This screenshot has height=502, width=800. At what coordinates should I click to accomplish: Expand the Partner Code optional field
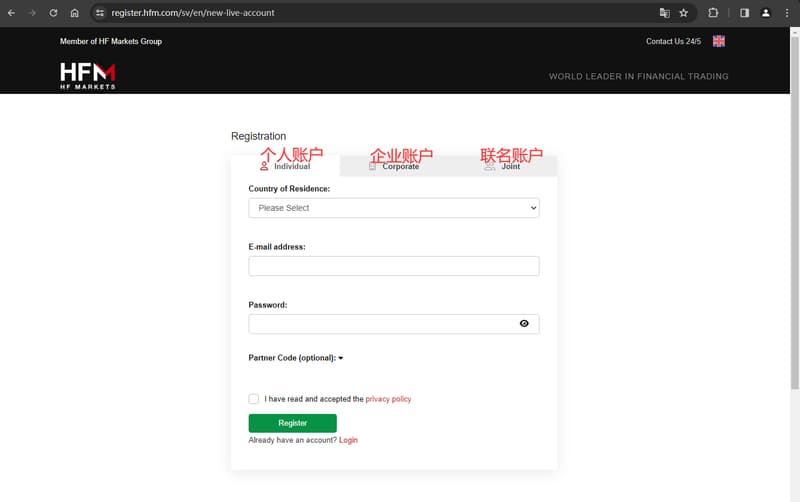[x=296, y=358]
